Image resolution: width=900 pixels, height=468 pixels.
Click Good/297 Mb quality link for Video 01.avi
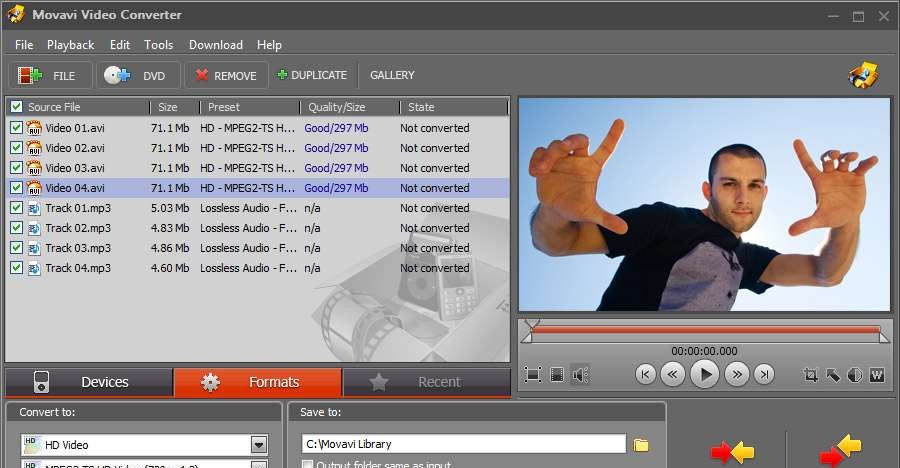coord(336,128)
